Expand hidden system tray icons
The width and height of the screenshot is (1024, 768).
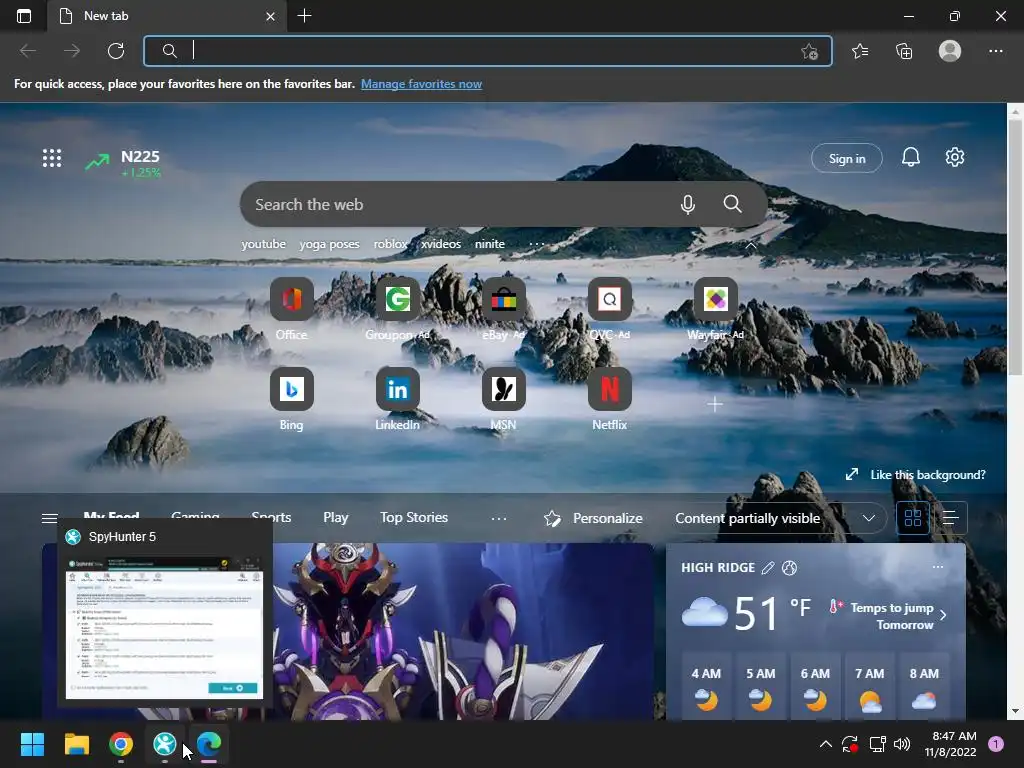pyautogui.click(x=825, y=744)
